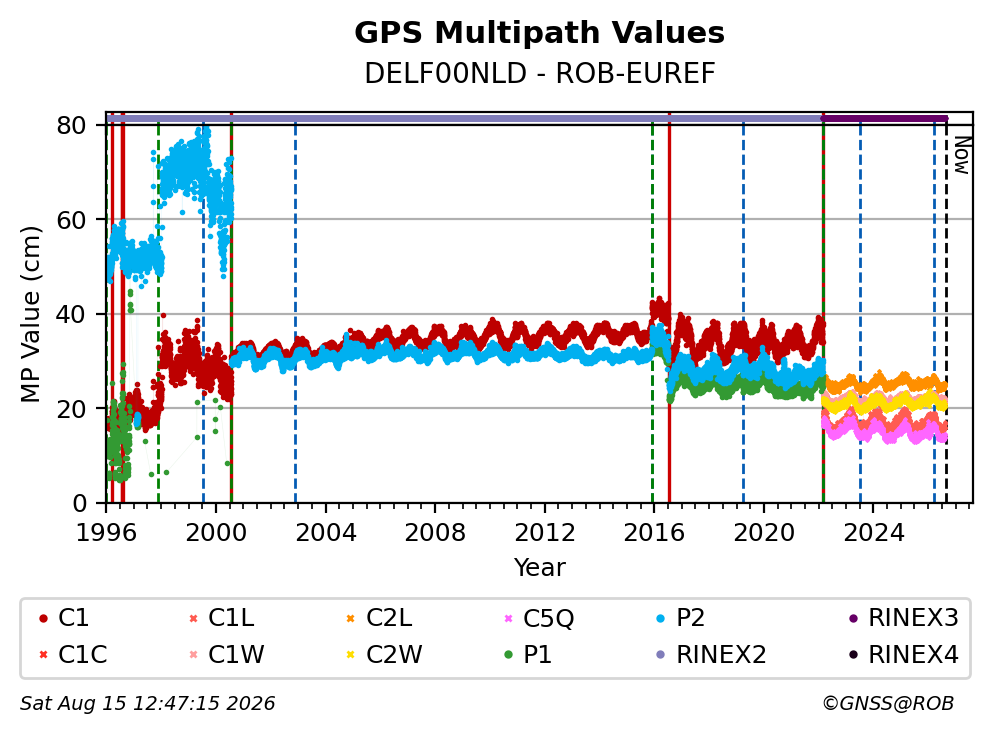
Task: Click the 60 y-axis tick label
Action: coord(71,220)
